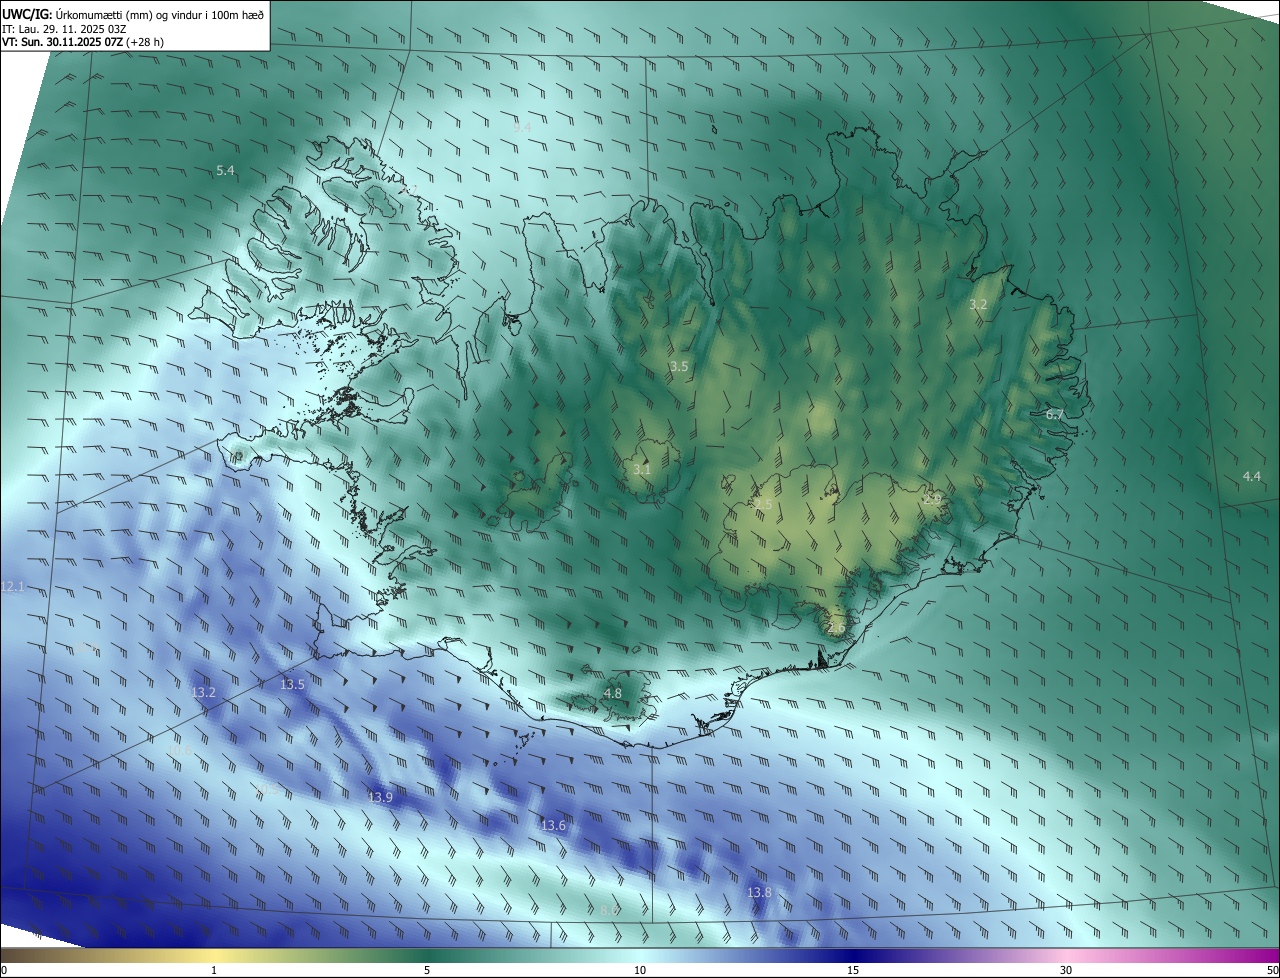Click the 13.8 value label
The image size is (1280, 978).
tap(759, 892)
